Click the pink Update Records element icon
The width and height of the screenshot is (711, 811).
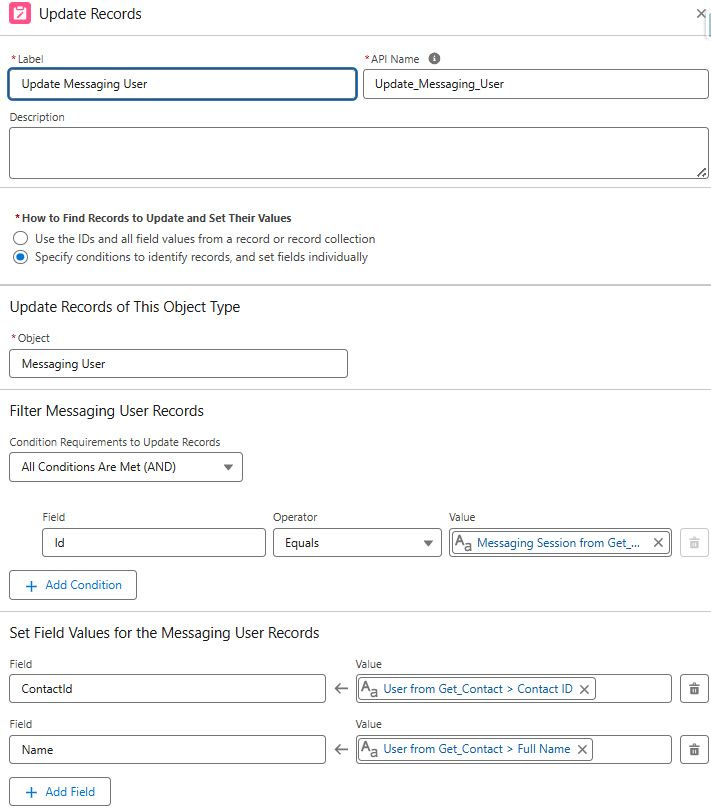[x=19, y=14]
